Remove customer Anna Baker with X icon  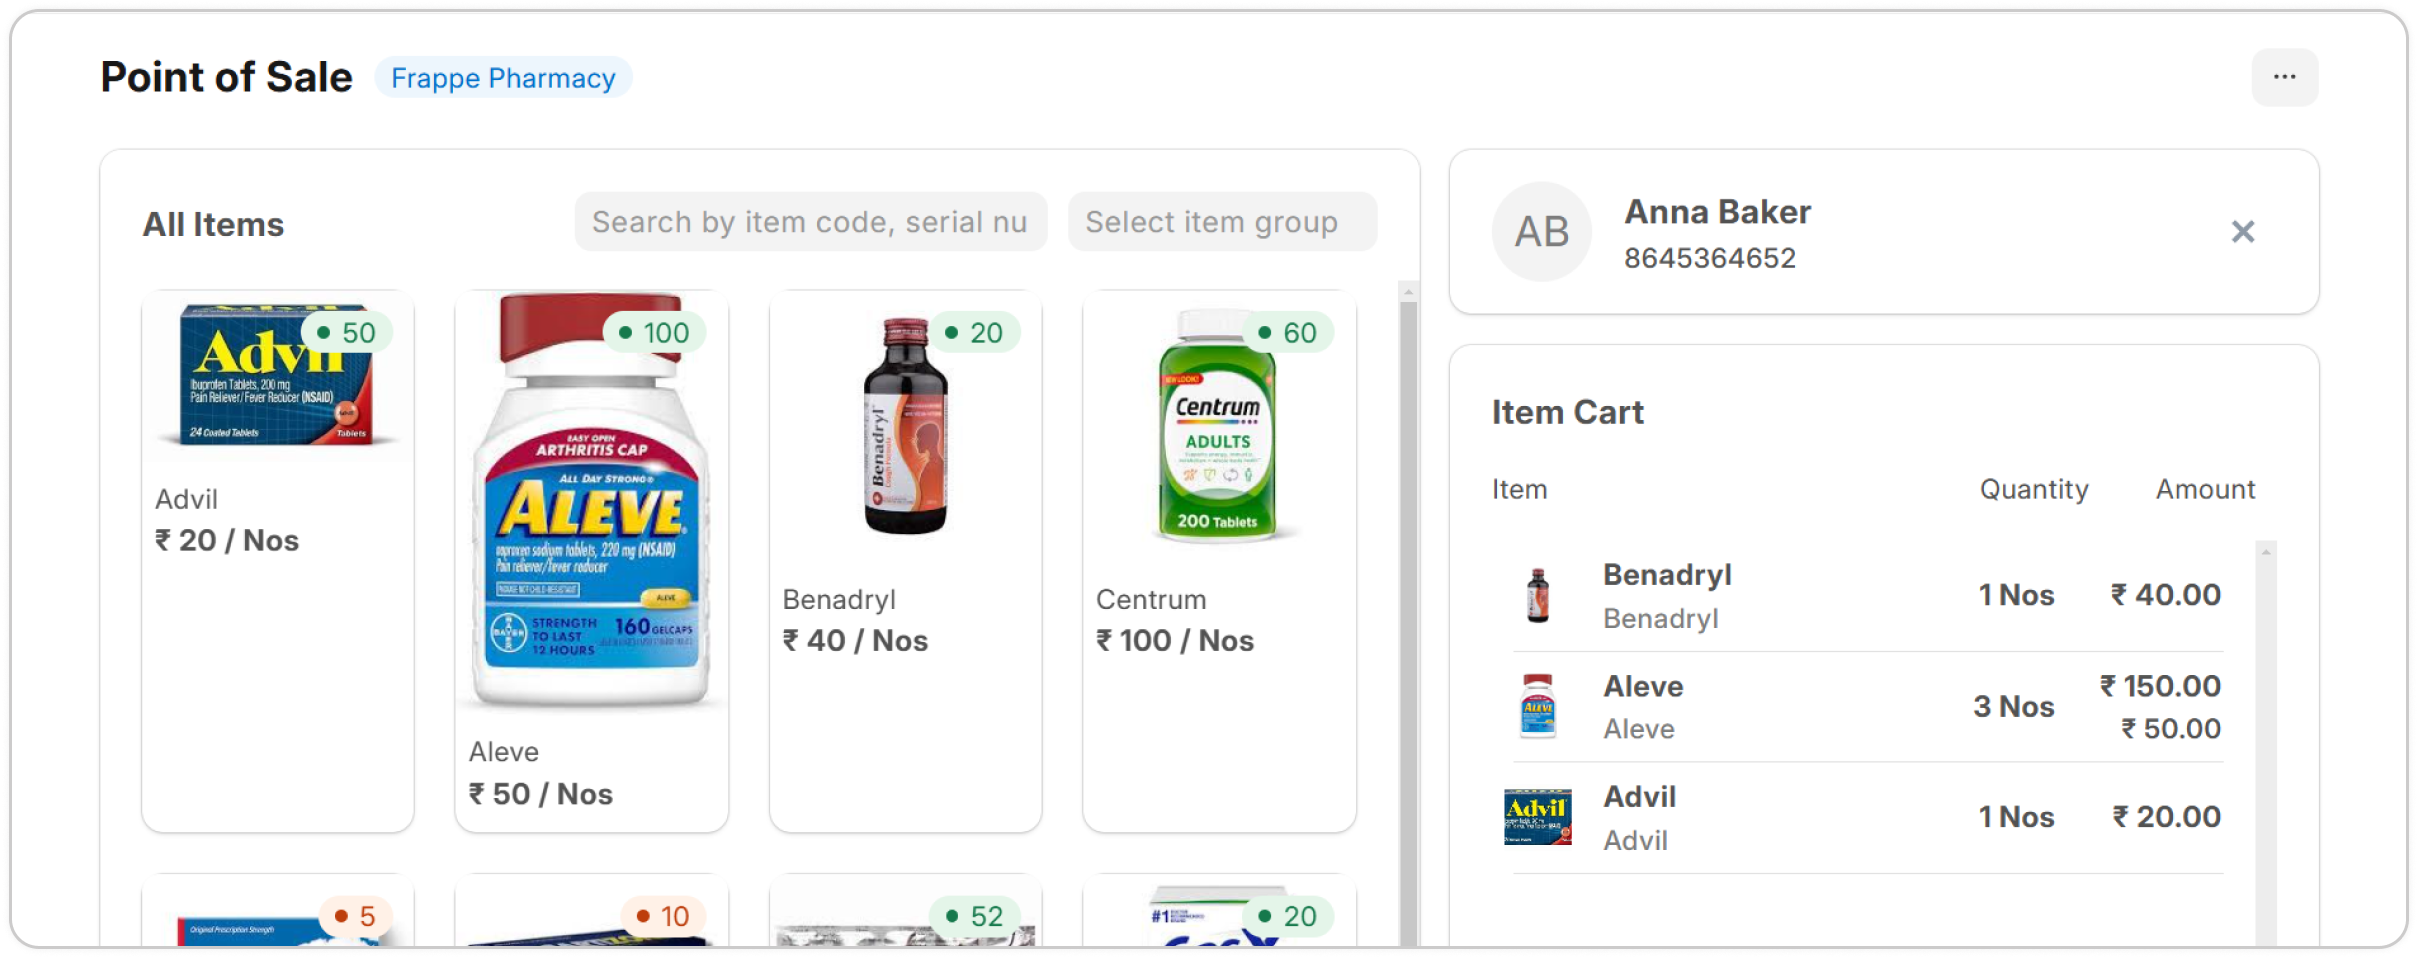(2243, 232)
